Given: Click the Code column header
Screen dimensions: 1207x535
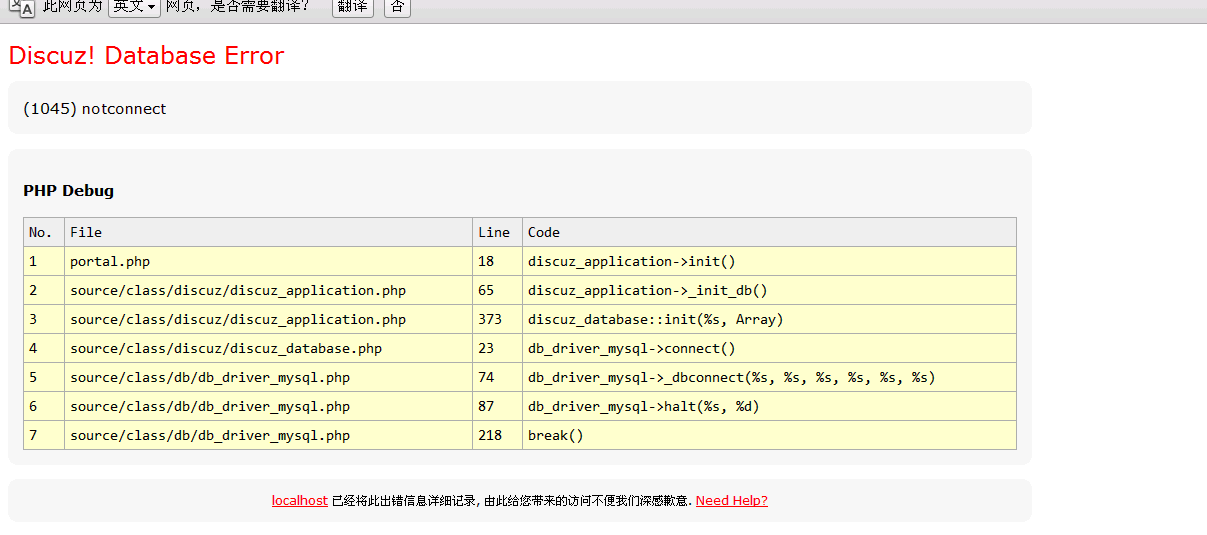Looking at the screenshot, I should click(x=770, y=232).
